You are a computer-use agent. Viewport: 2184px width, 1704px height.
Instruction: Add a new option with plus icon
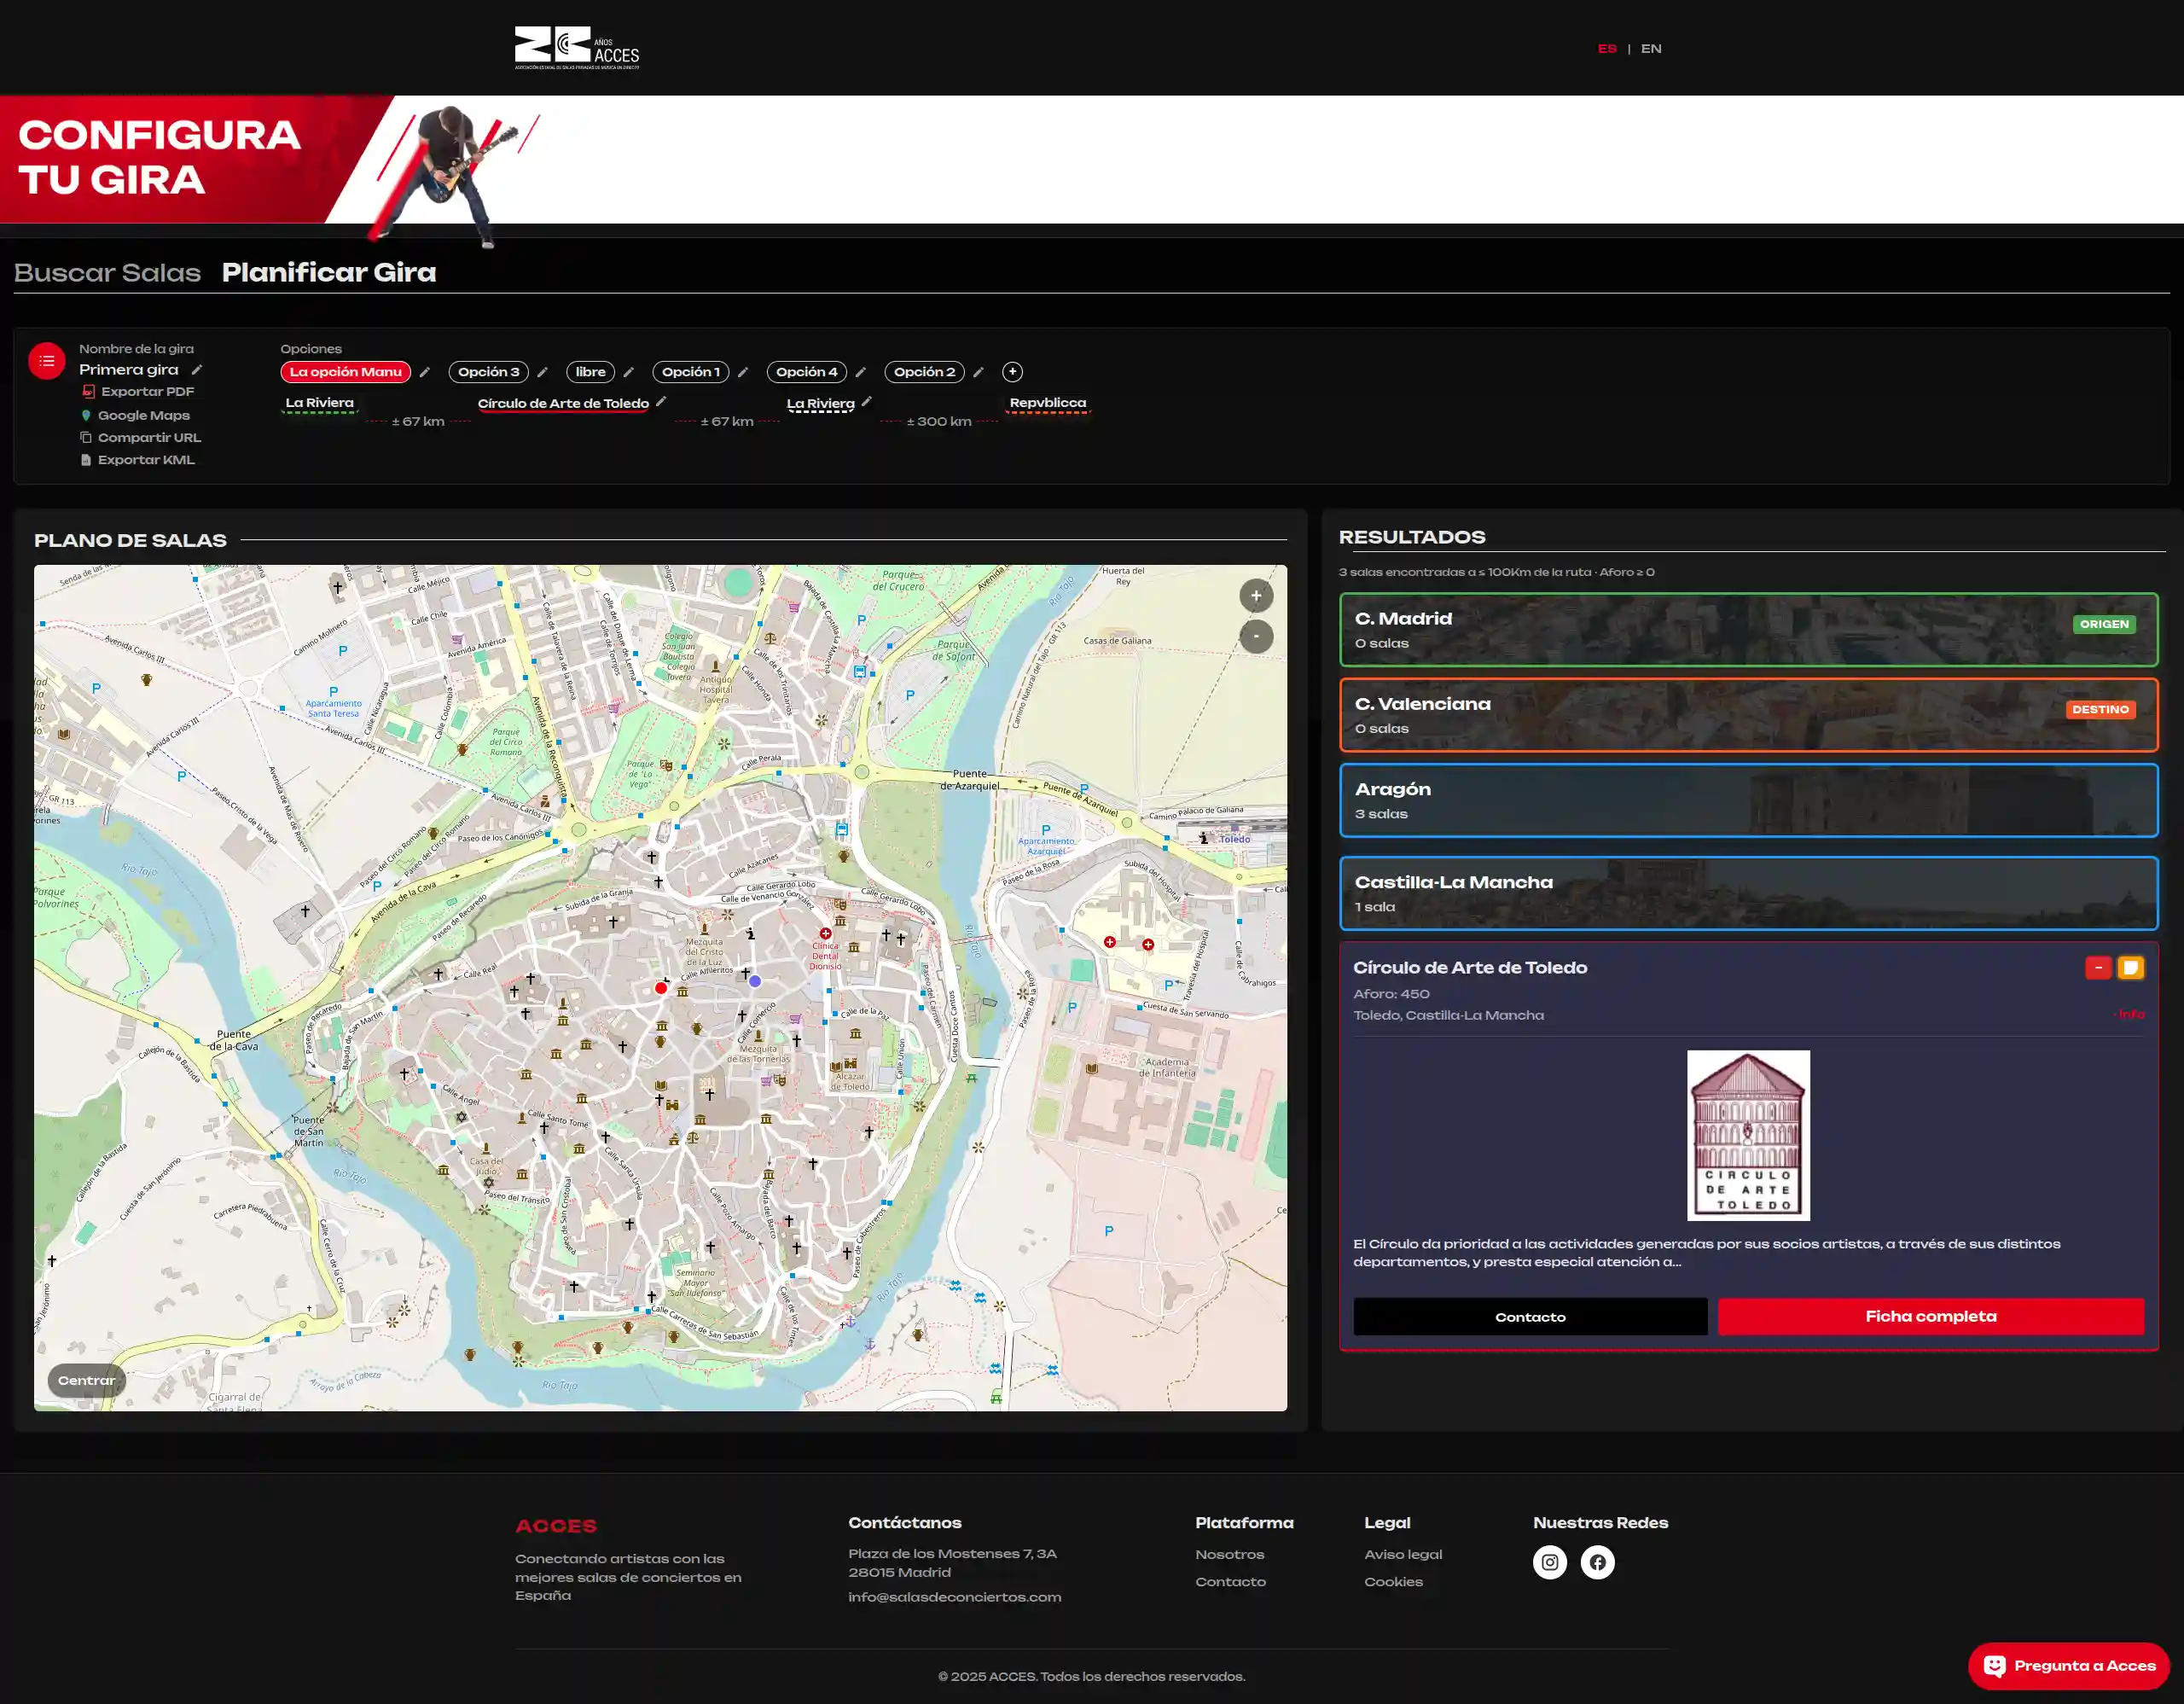coord(1012,372)
